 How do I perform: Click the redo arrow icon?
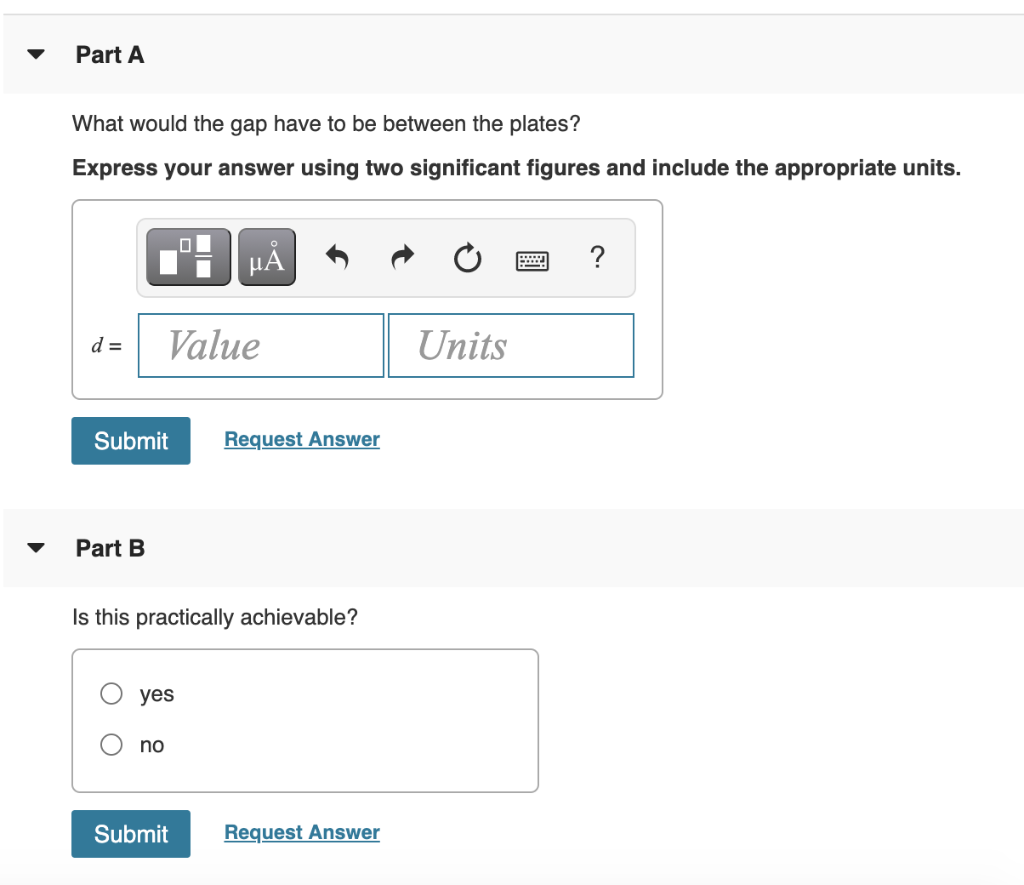coord(402,257)
